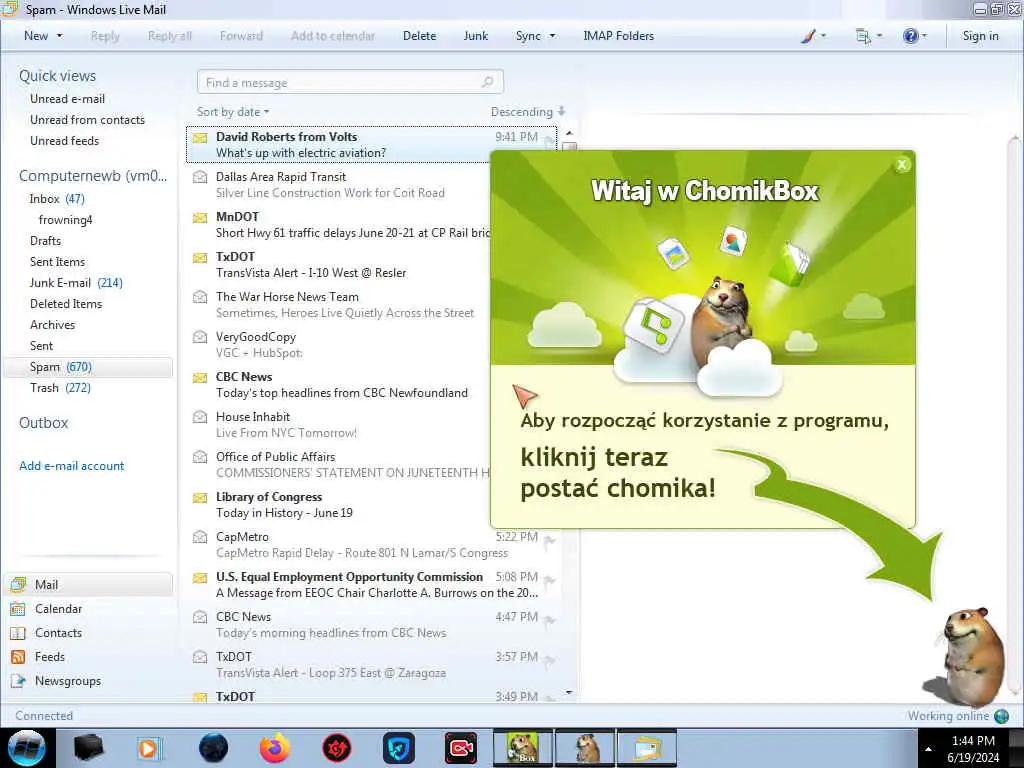The image size is (1024, 768).
Task: Click the Sign in button
Action: coord(980,36)
